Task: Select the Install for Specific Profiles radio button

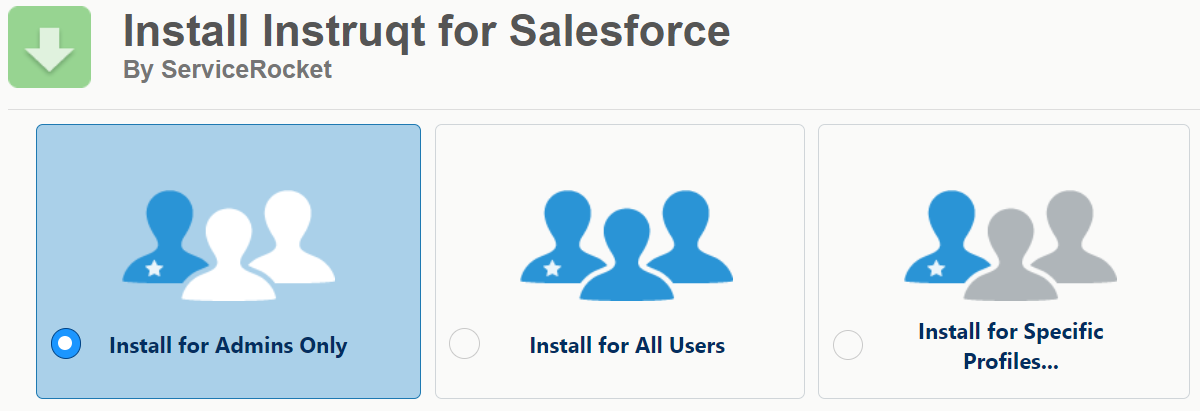Action: click(848, 345)
